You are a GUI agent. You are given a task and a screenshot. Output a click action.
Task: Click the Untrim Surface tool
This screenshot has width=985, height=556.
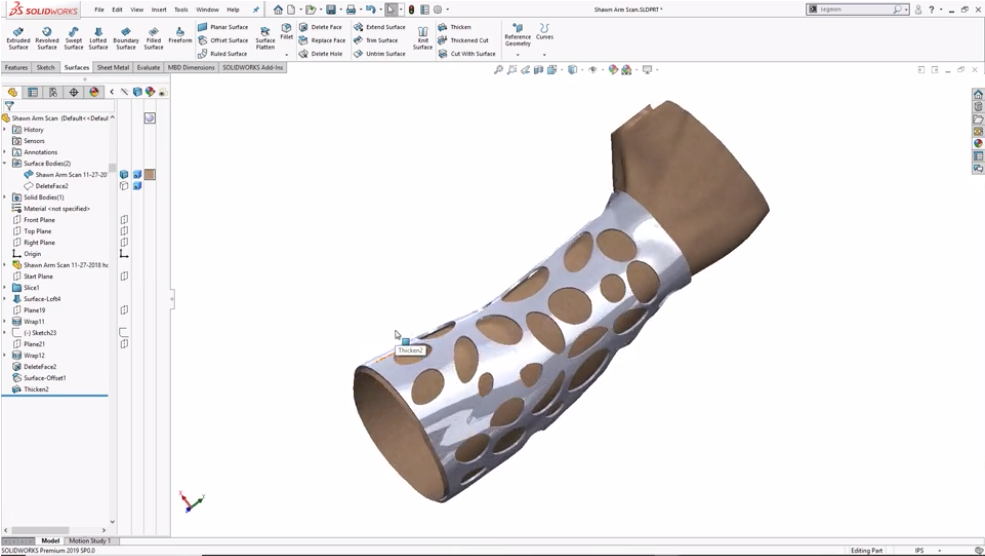pos(379,54)
